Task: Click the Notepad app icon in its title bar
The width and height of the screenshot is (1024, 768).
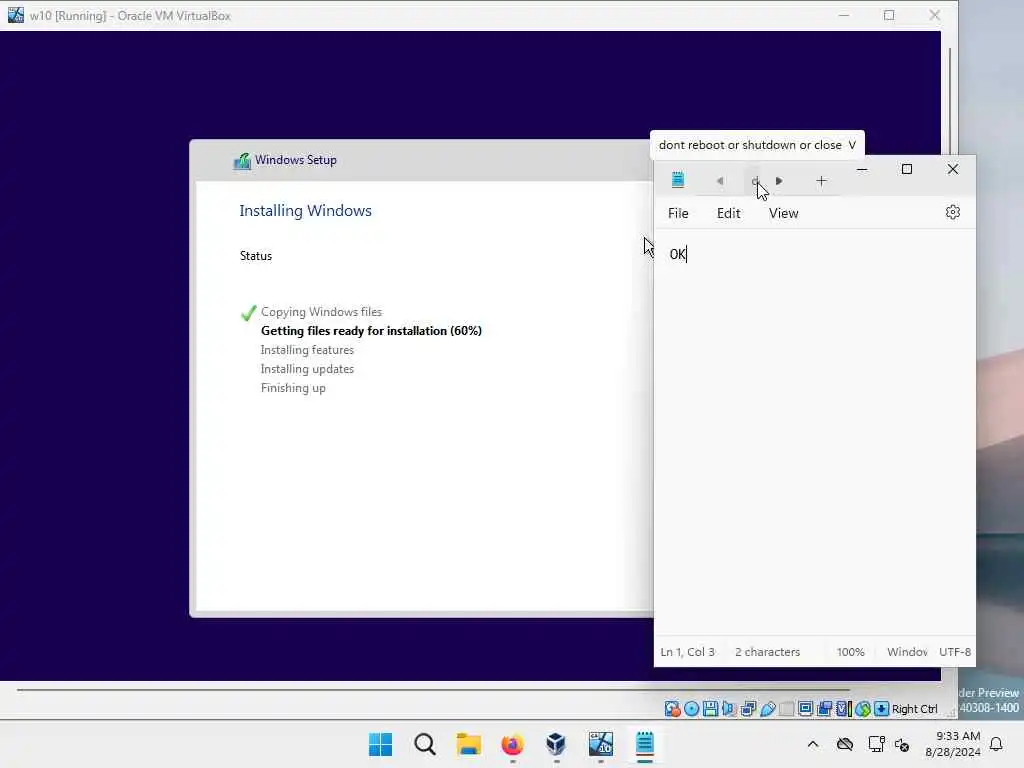Action: coord(678,180)
